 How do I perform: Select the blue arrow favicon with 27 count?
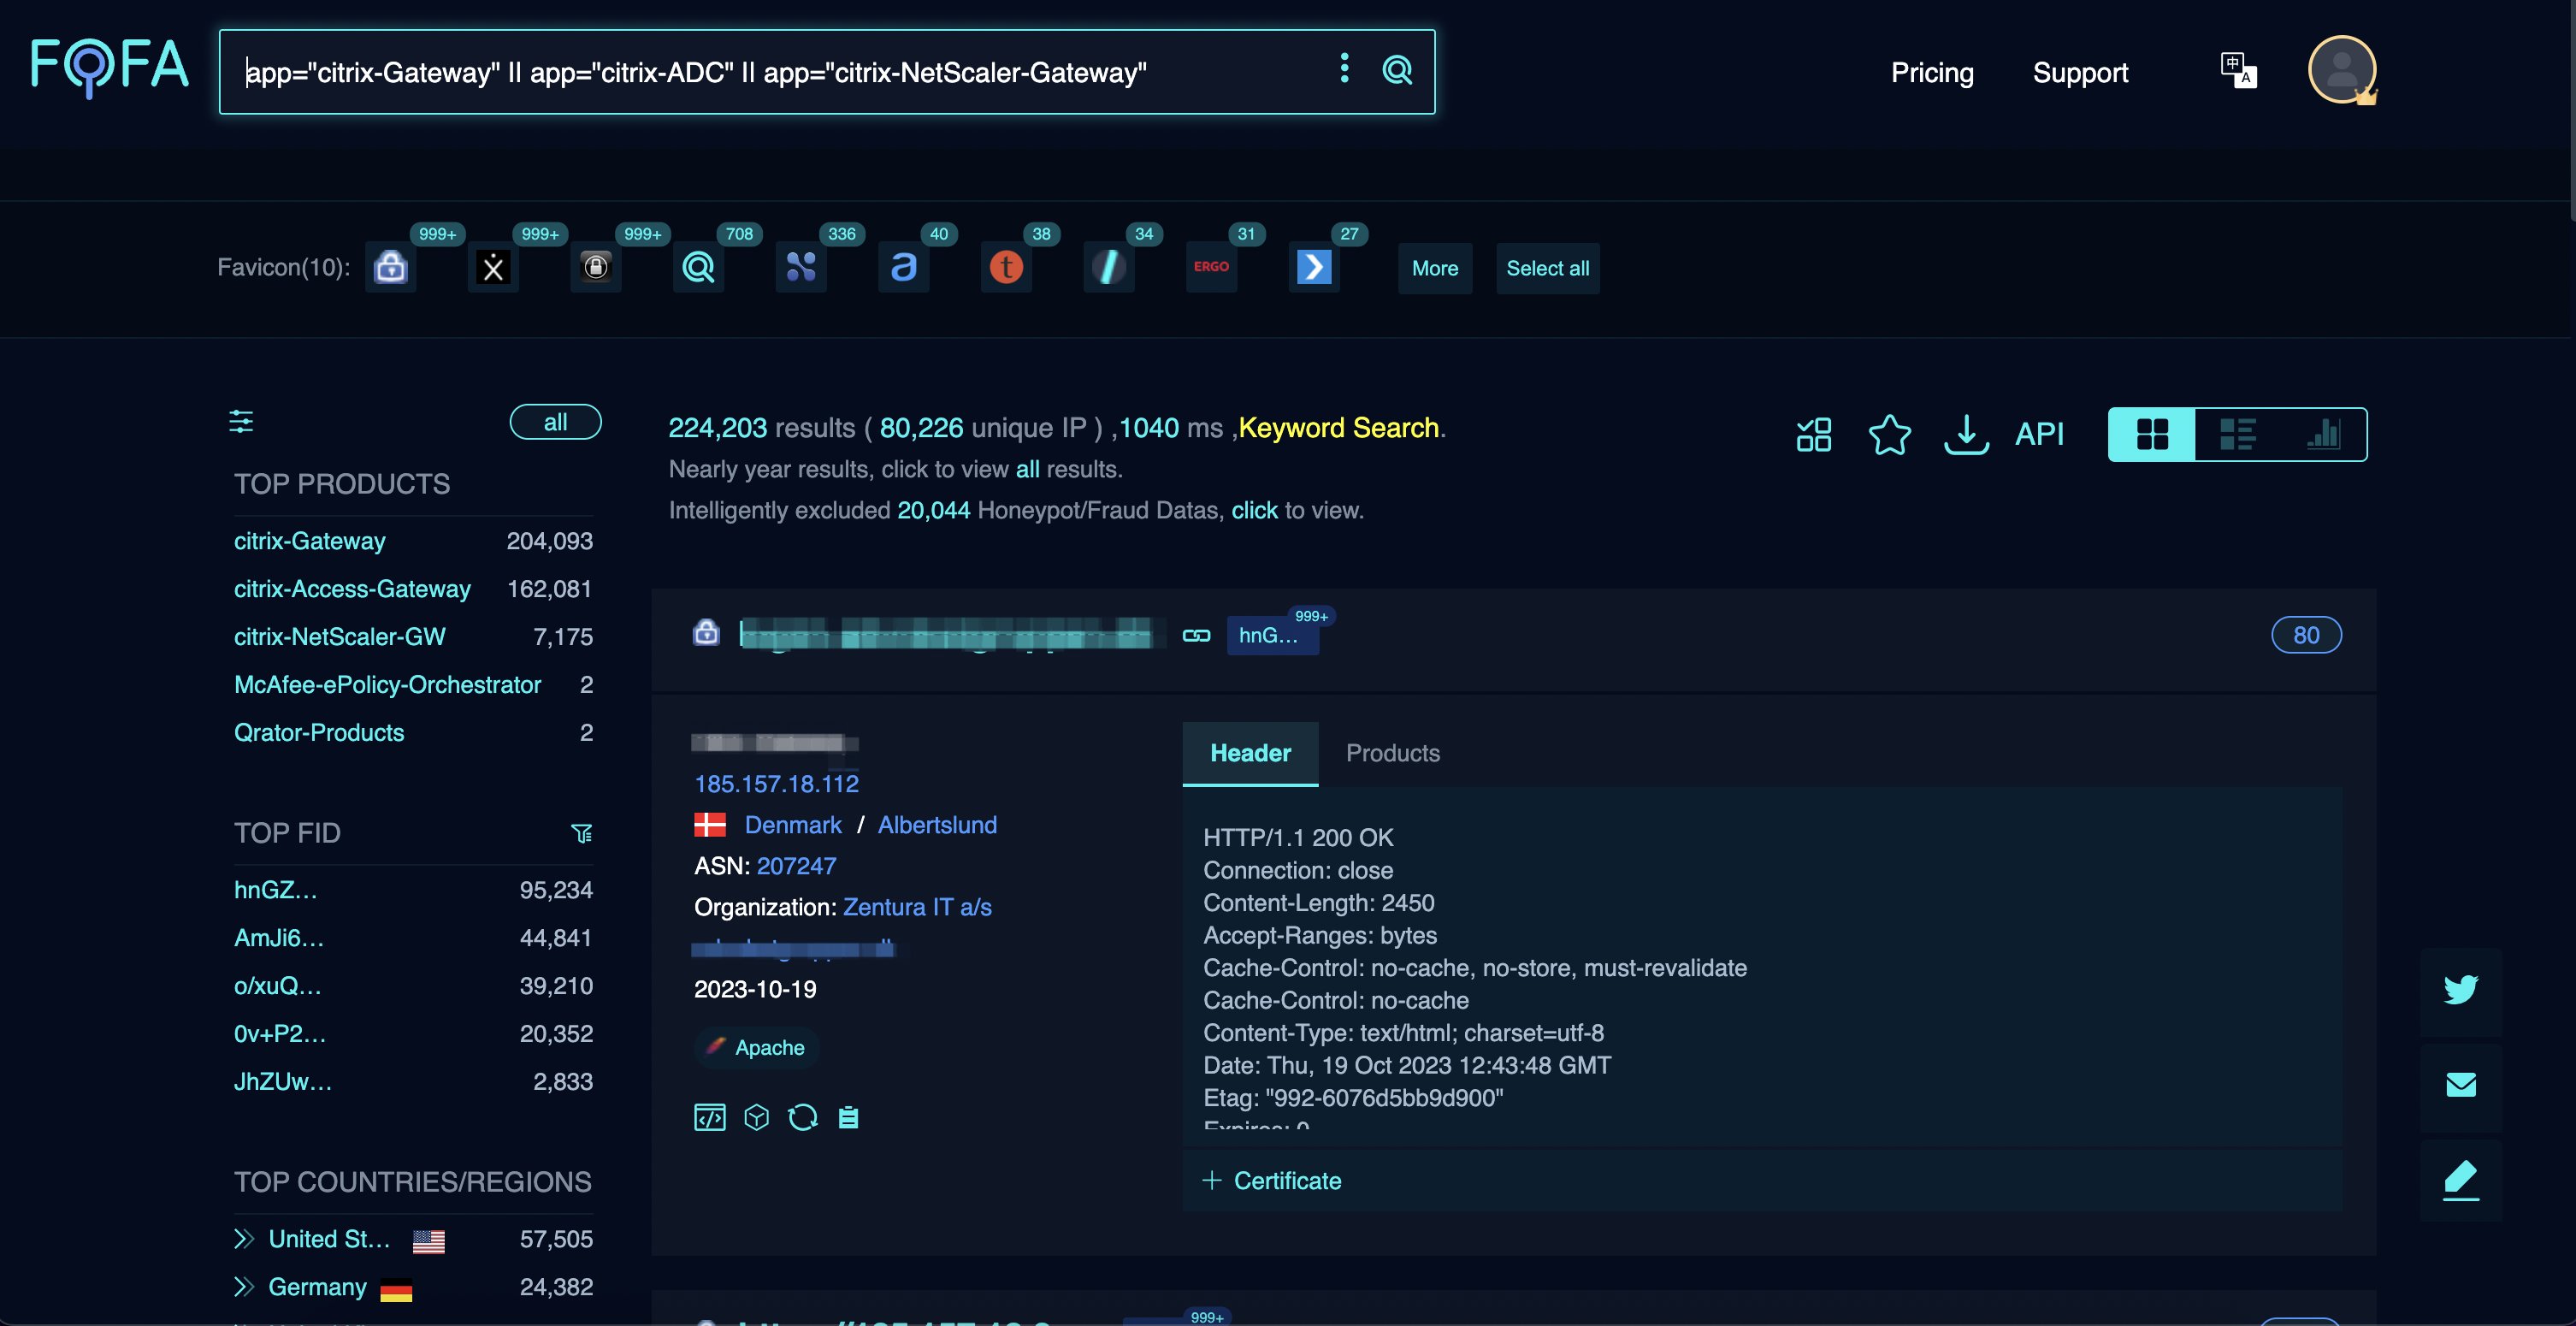click(x=1314, y=267)
